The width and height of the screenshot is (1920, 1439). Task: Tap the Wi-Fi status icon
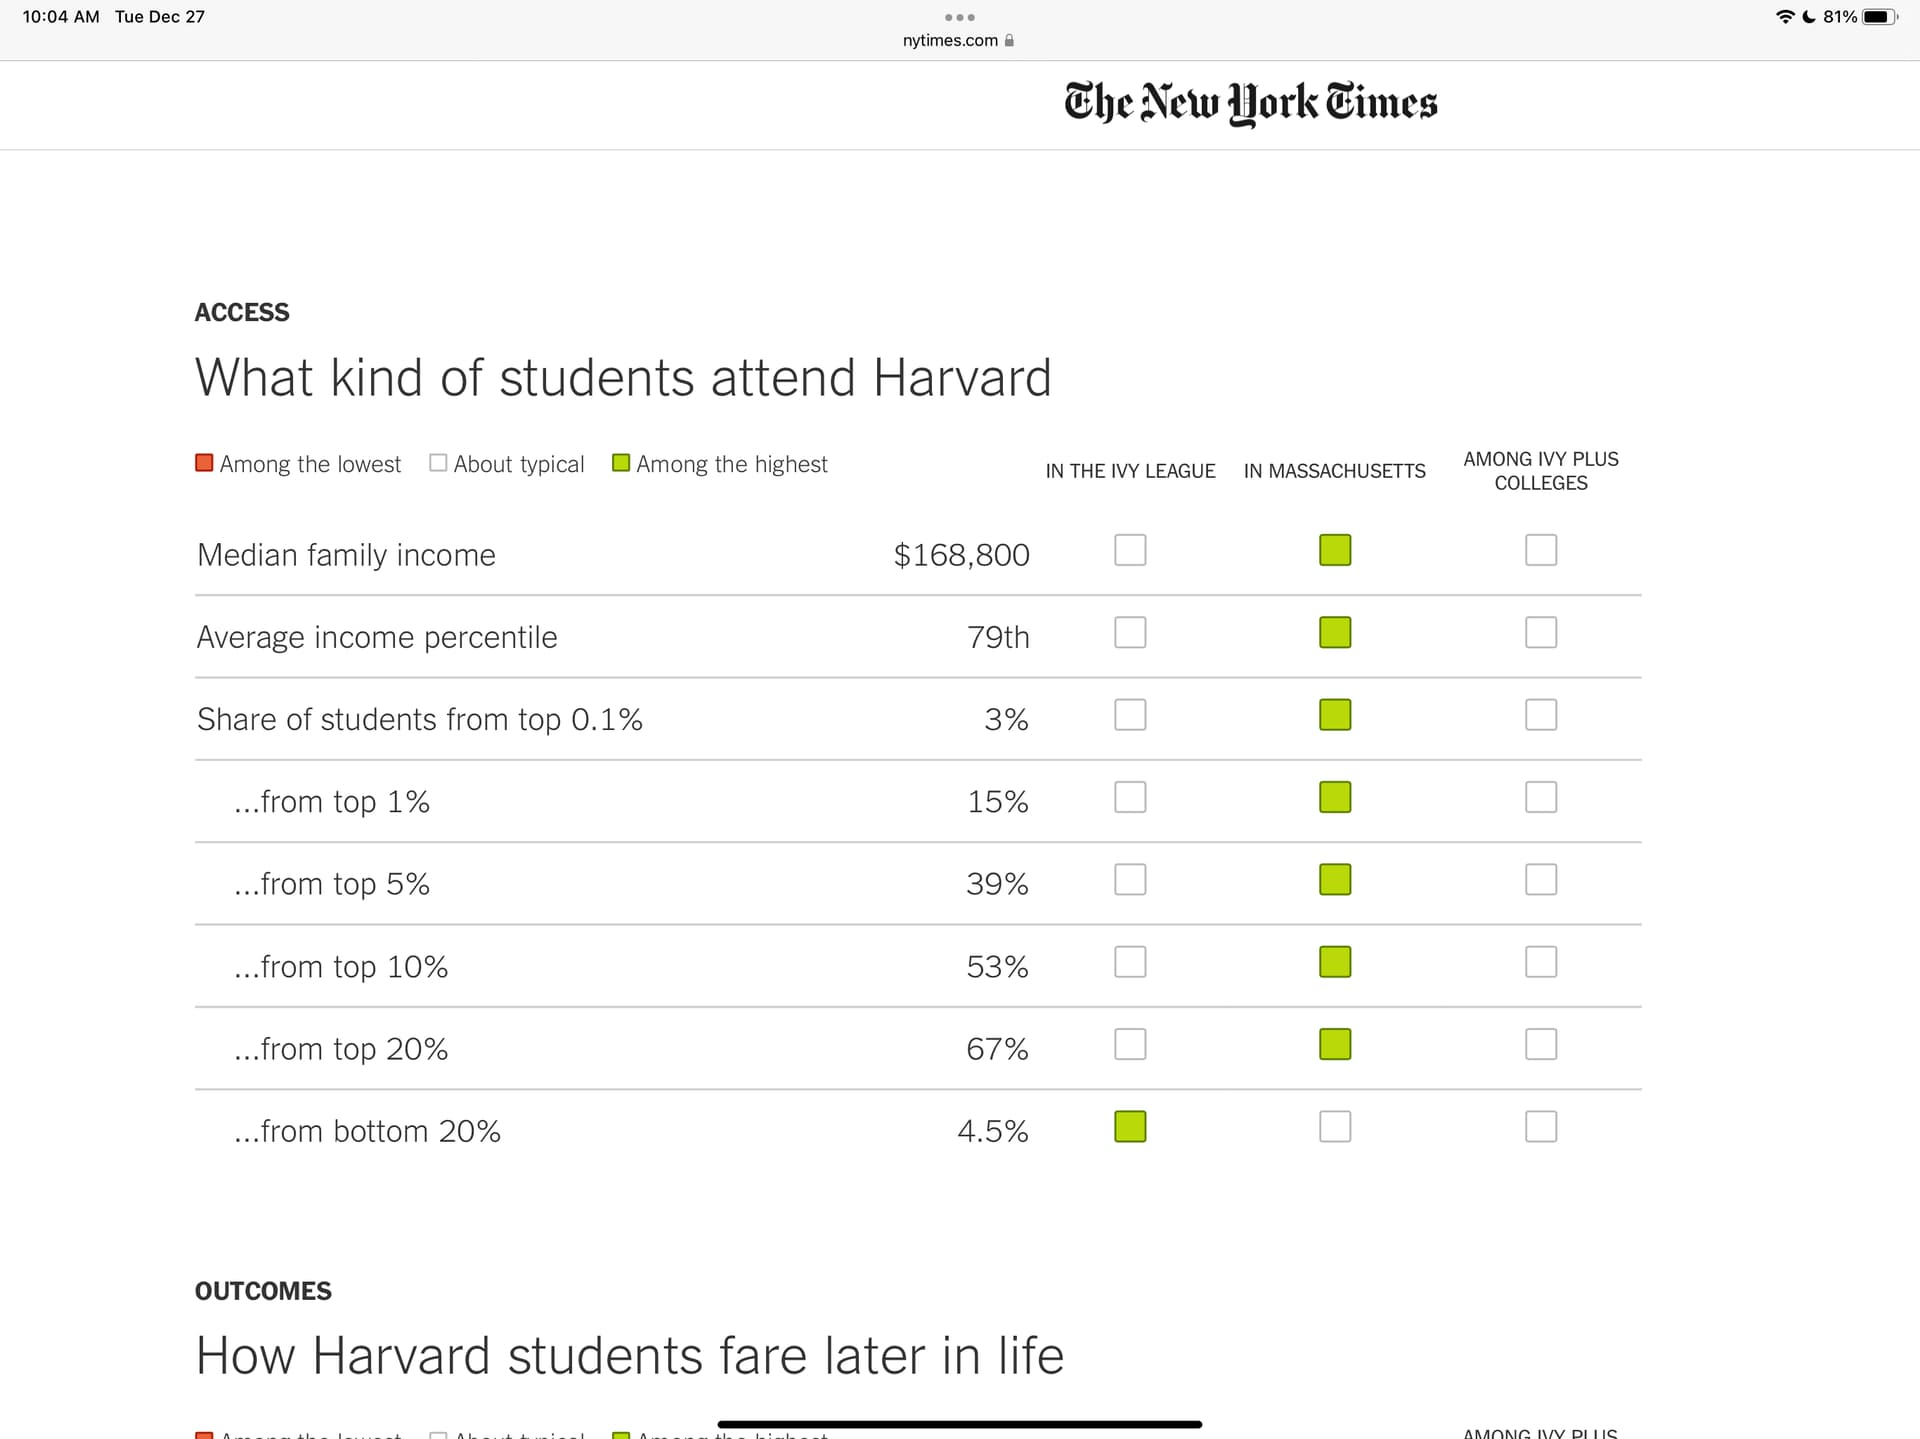[1784, 17]
